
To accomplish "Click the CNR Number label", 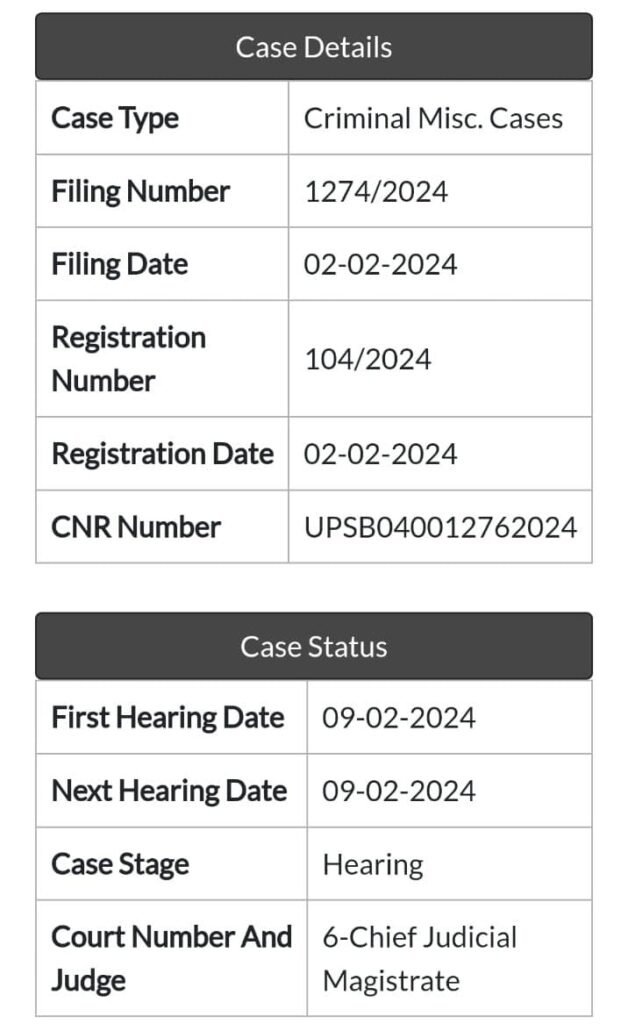I will coord(136,527).
